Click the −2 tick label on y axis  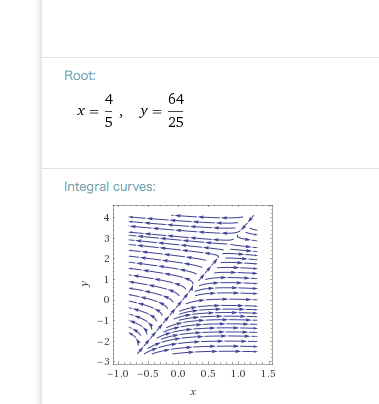[103, 341]
